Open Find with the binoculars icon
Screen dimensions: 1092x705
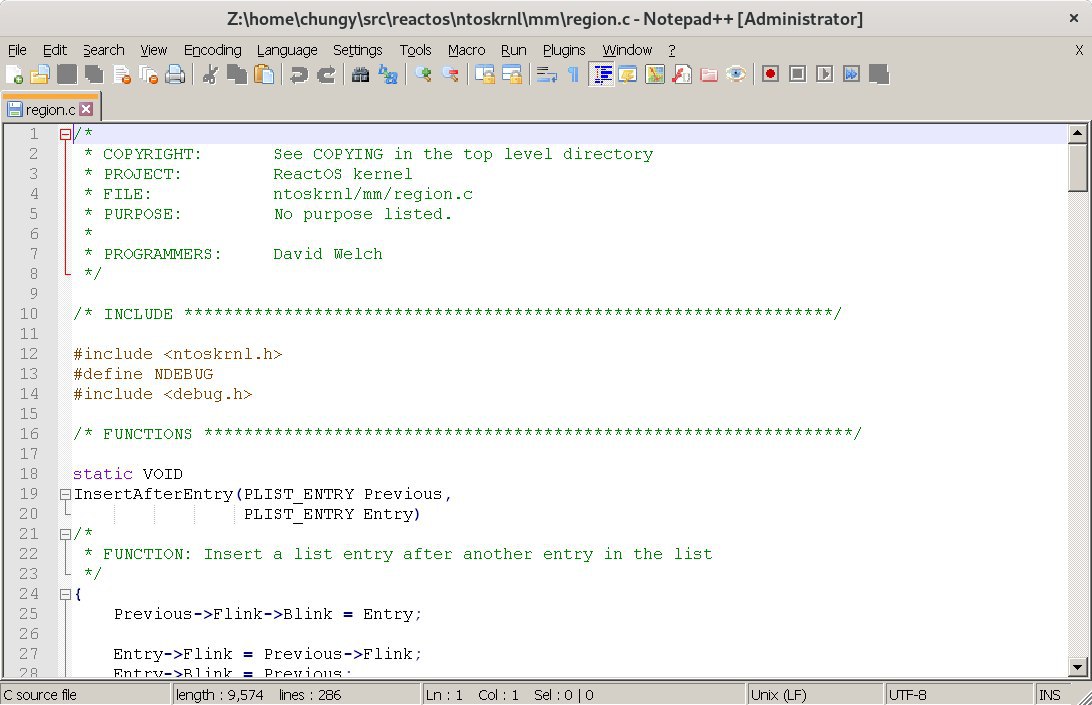pyautogui.click(x=360, y=75)
